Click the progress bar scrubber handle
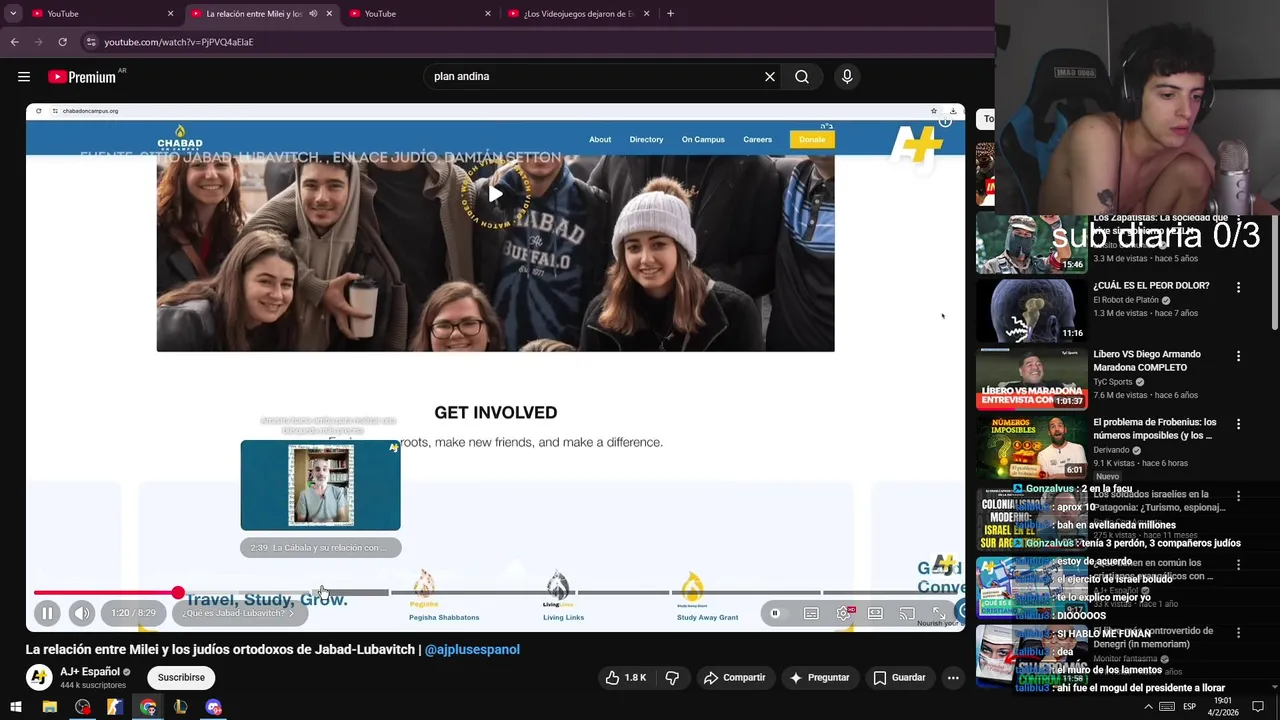Image resolution: width=1280 pixels, height=720 pixels. [178, 593]
